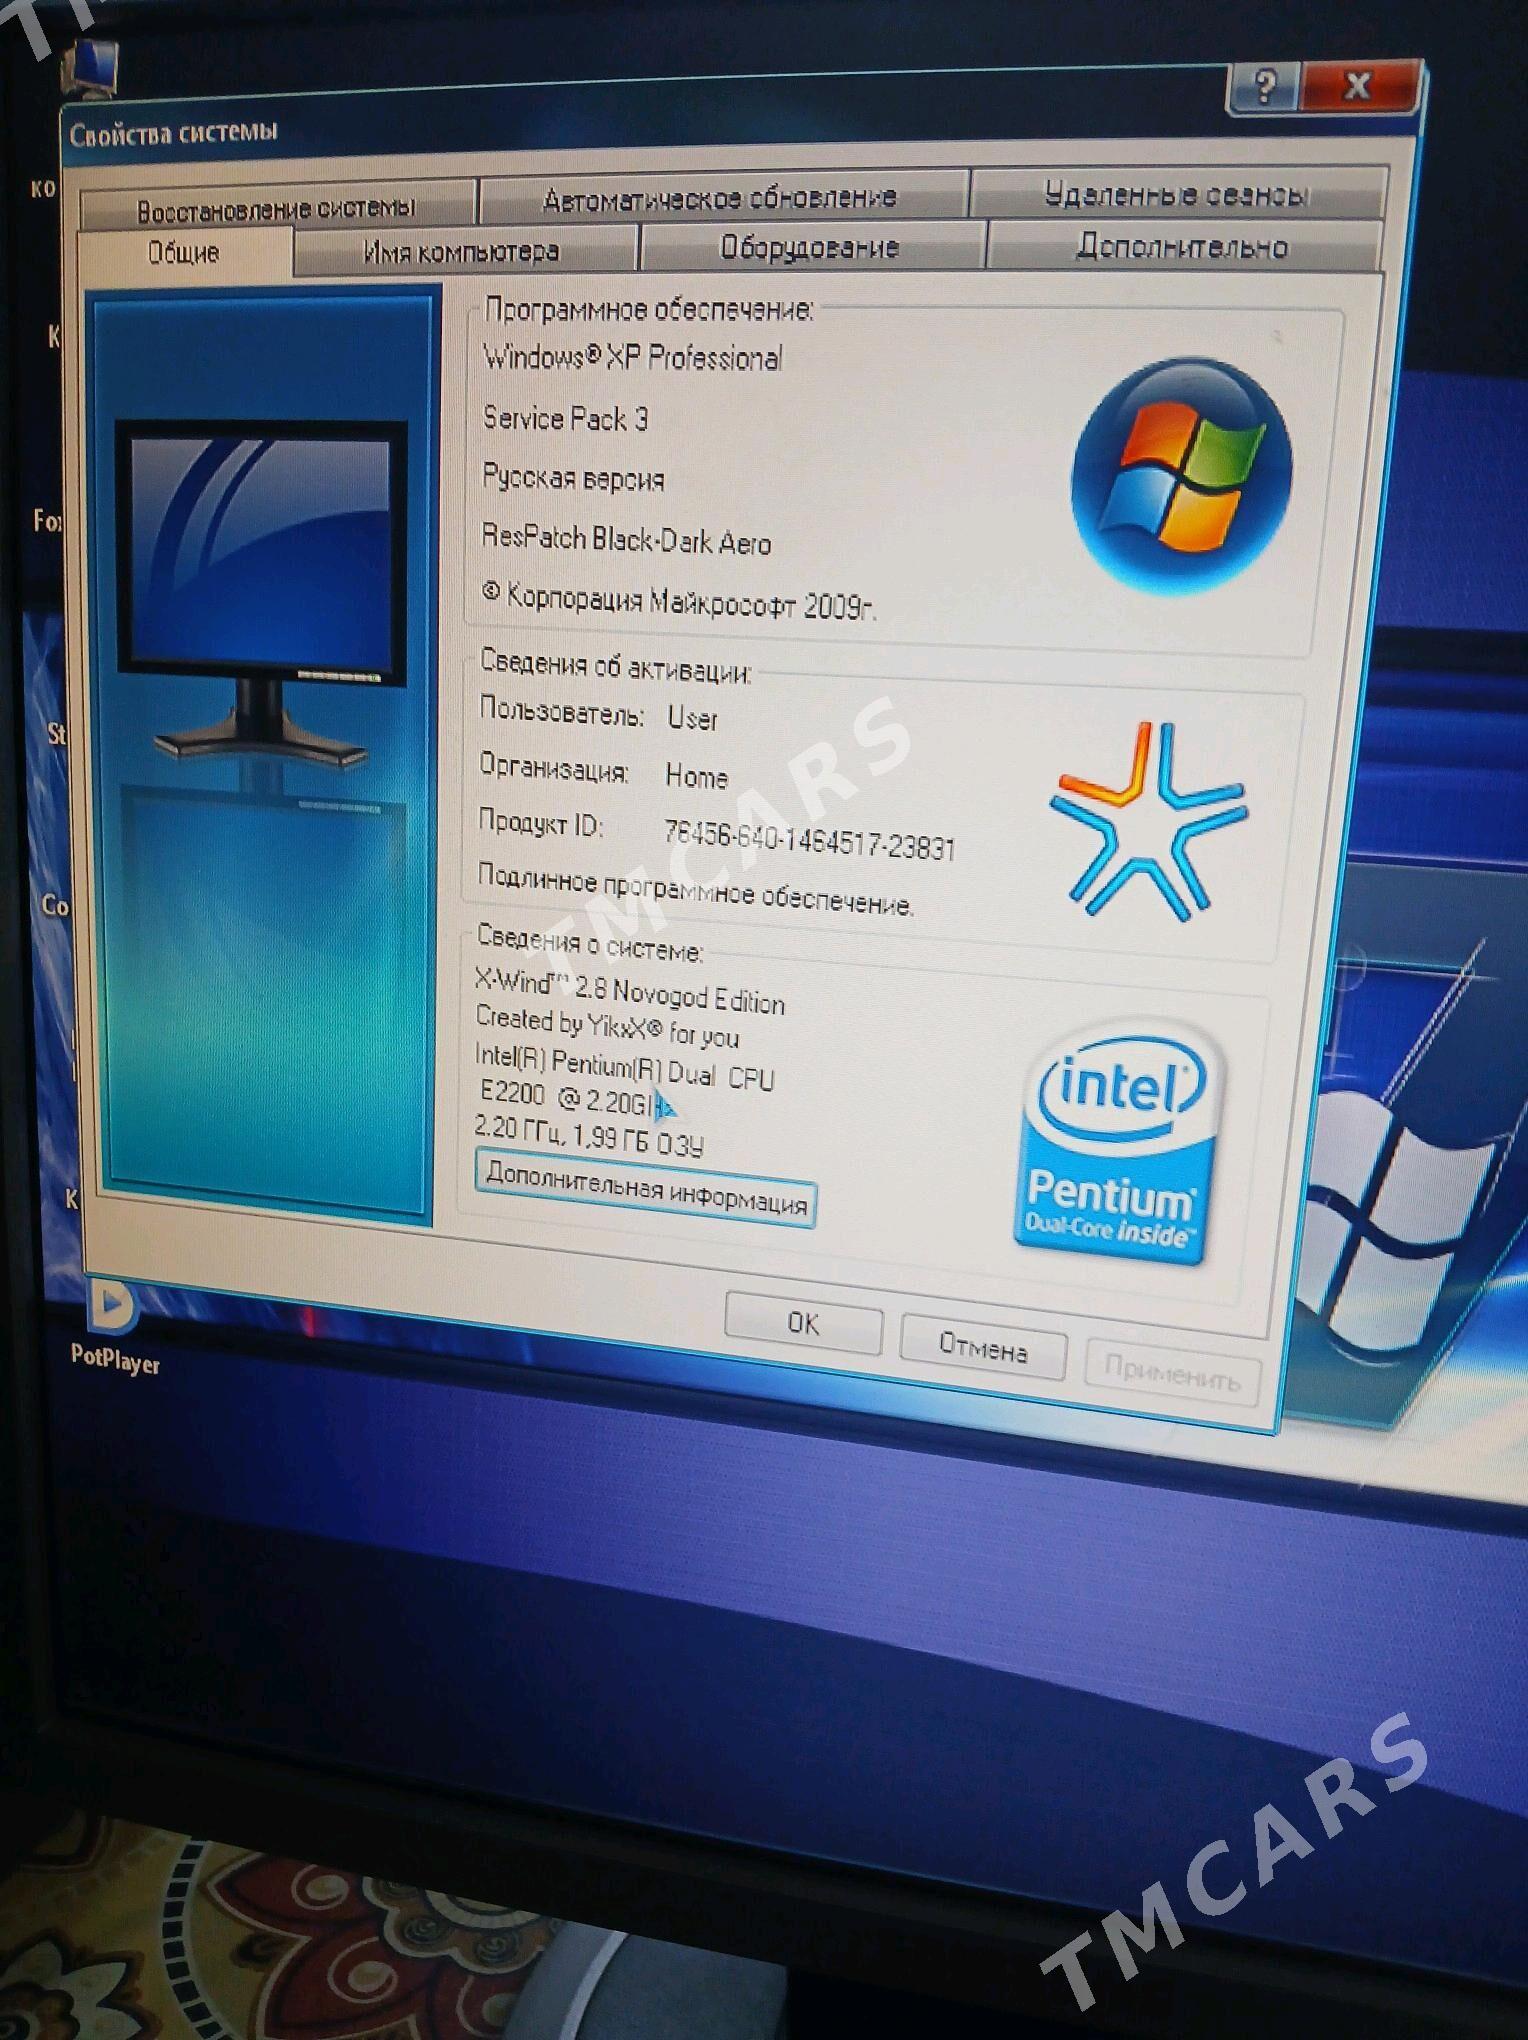This screenshot has width=1528, height=2040.
Task: Open the Восстановление системы tab
Action: click(277, 208)
